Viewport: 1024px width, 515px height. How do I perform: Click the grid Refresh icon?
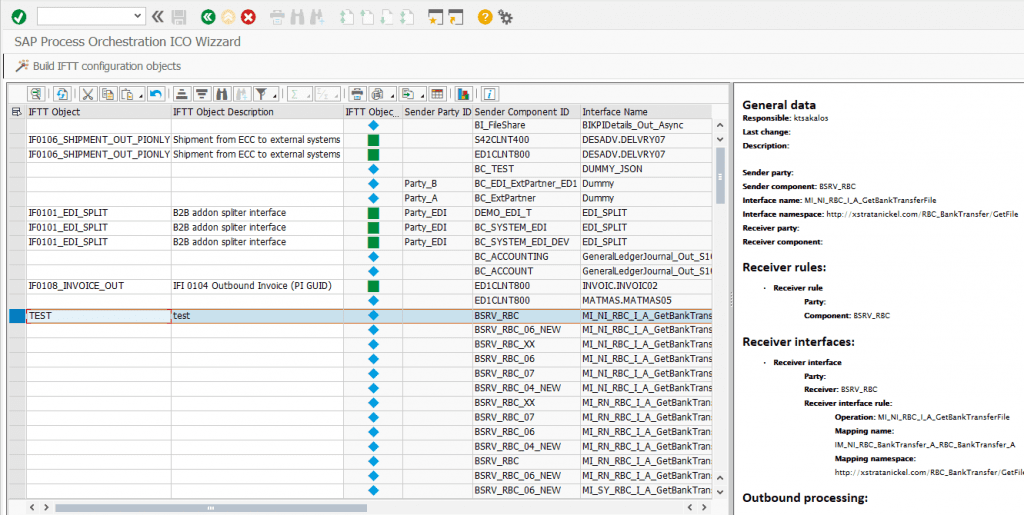click(x=62, y=94)
